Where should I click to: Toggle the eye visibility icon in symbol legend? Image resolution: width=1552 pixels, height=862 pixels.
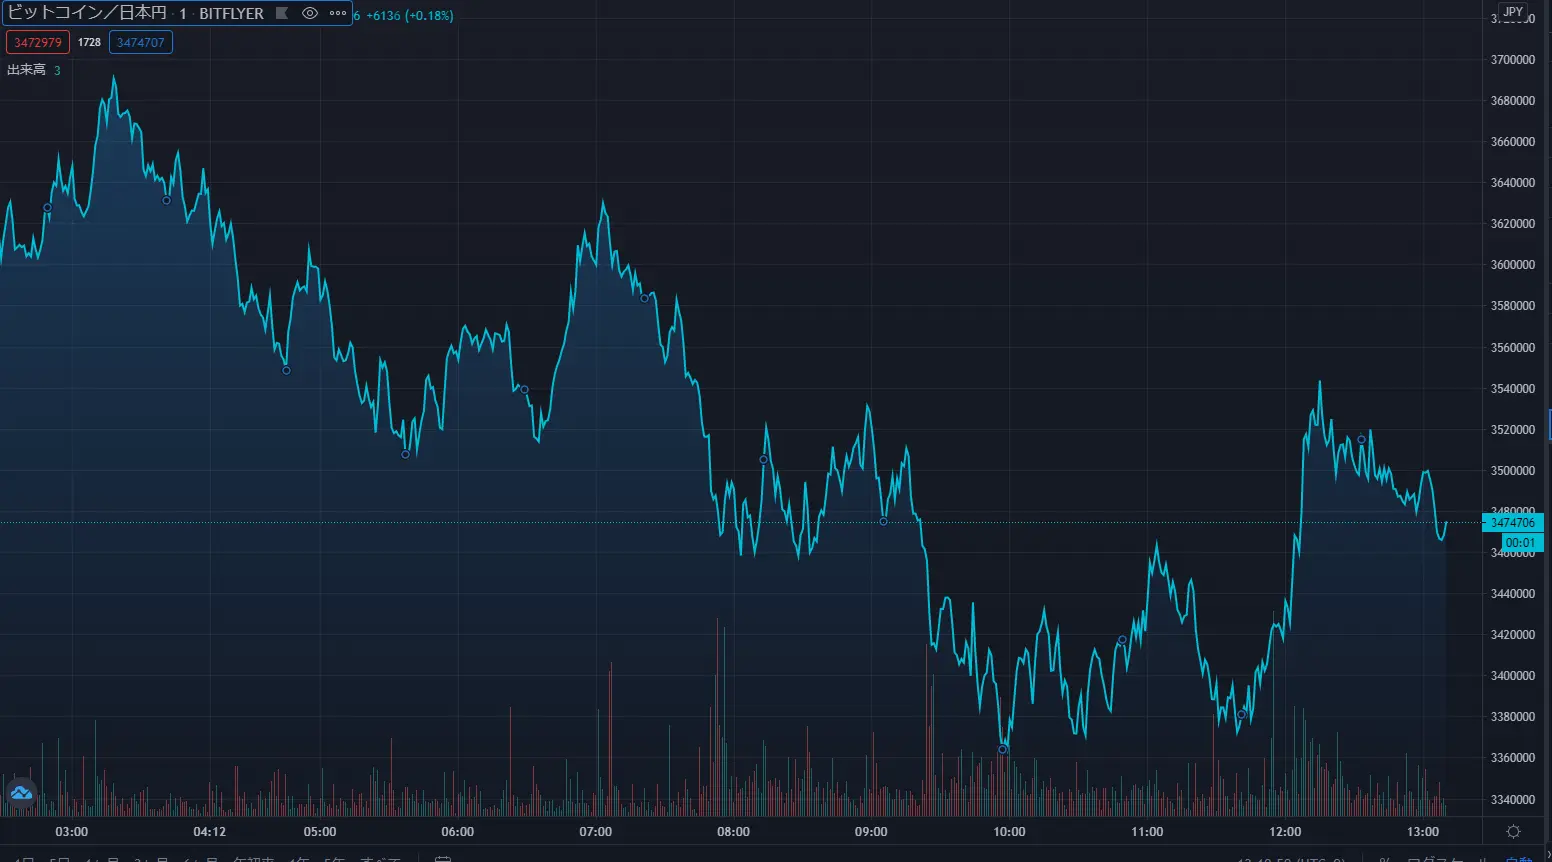click(x=310, y=14)
